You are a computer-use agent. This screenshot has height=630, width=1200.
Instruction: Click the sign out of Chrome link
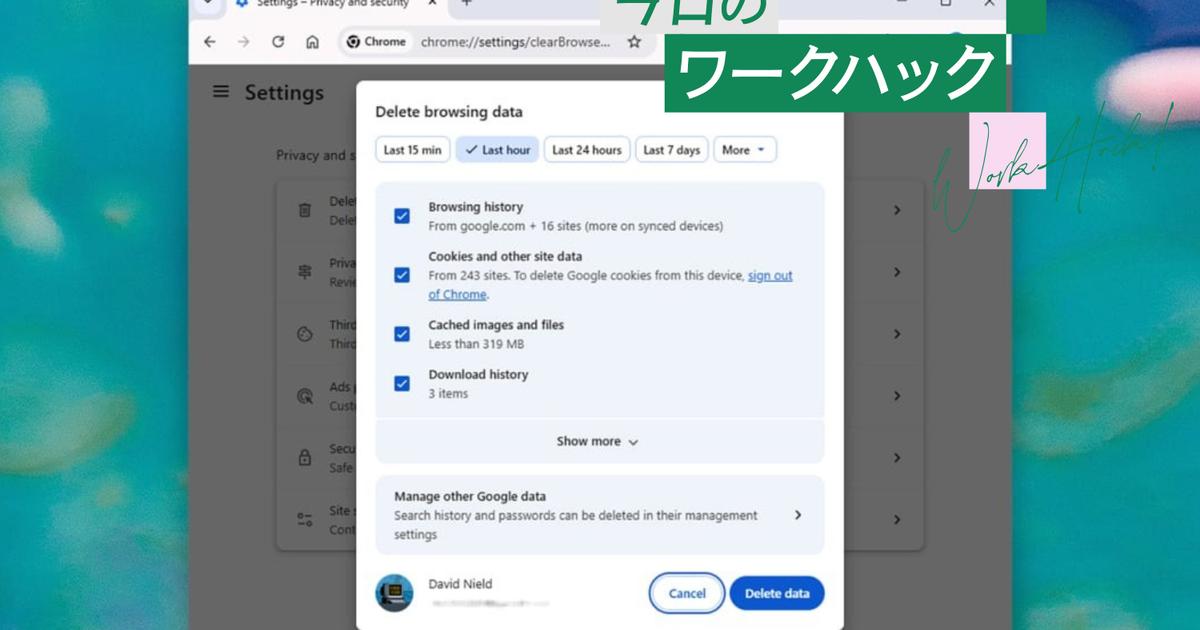click(x=769, y=276)
